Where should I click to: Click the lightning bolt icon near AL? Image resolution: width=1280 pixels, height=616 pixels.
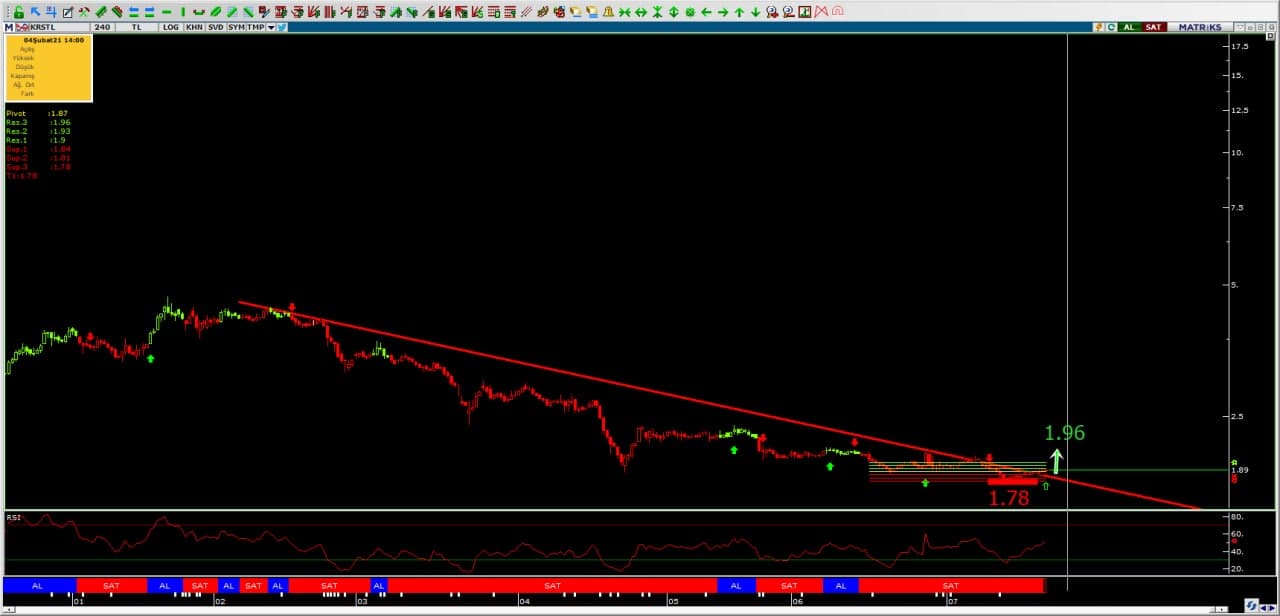coord(1098,27)
